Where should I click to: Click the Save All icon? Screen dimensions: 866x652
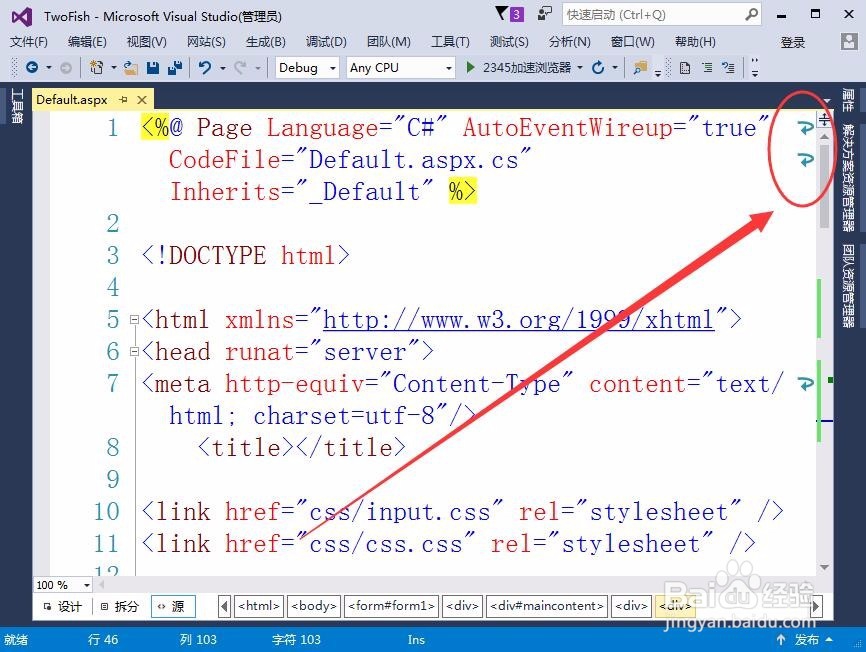point(175,68)
